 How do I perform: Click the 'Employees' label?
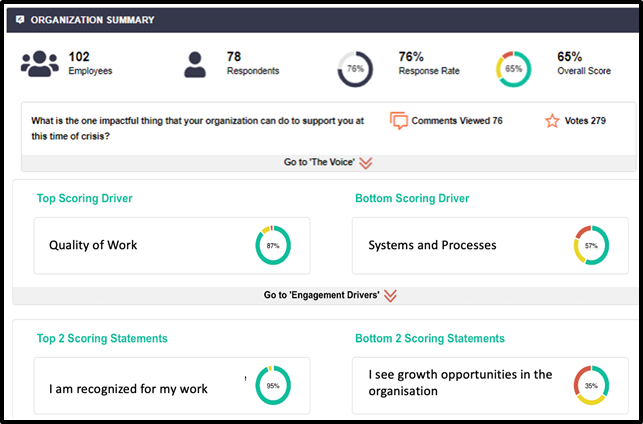[90, 71]
